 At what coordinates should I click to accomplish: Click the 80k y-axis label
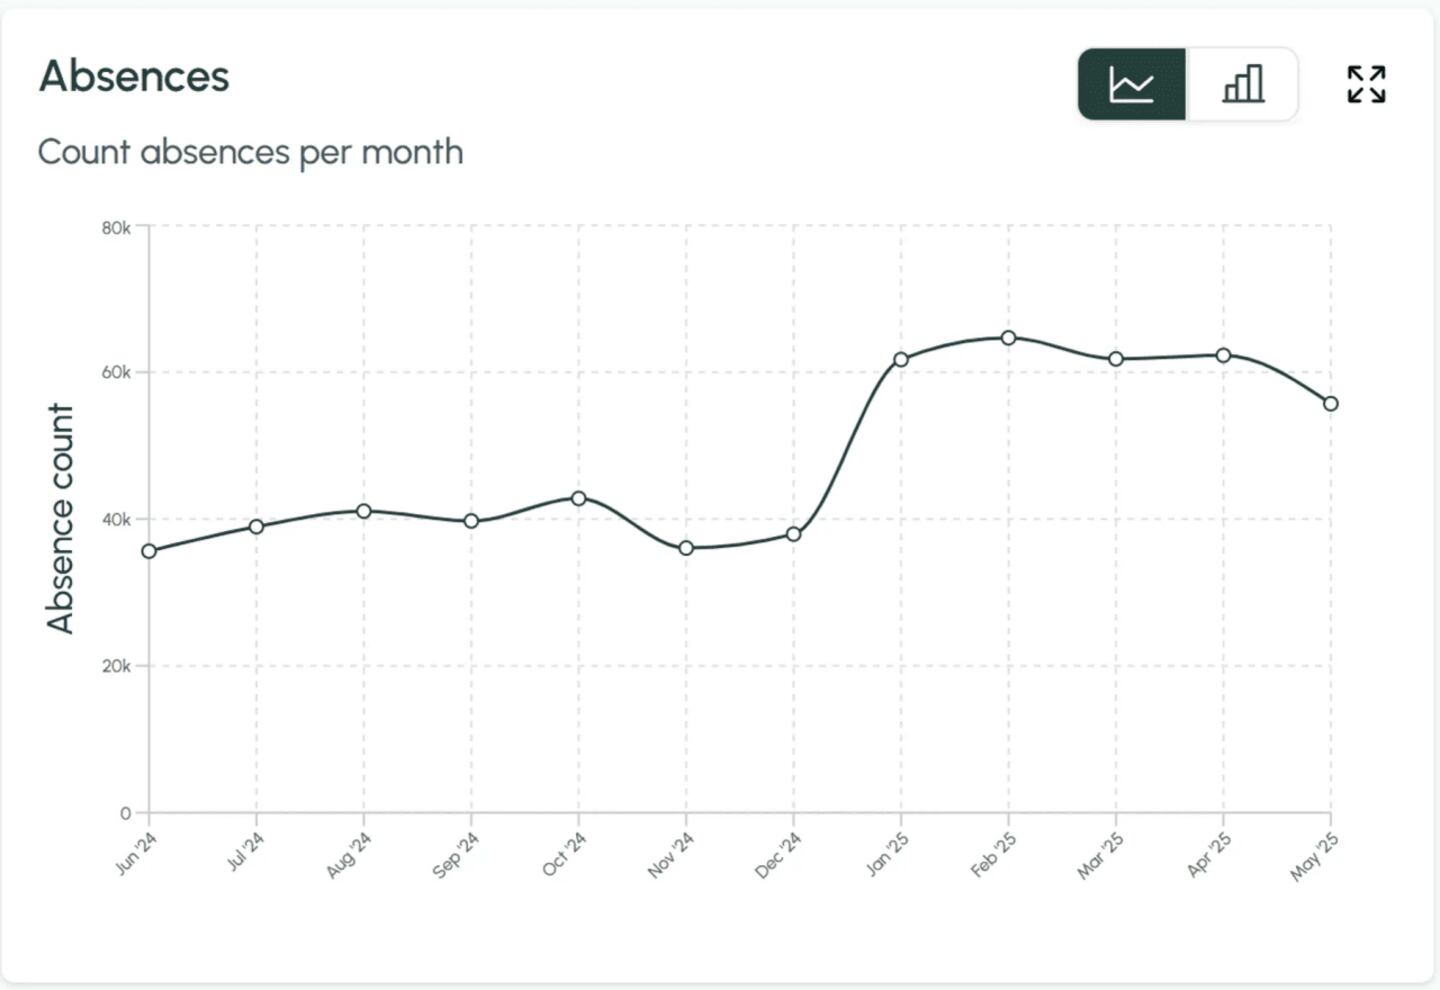click(x=116, y=228)
